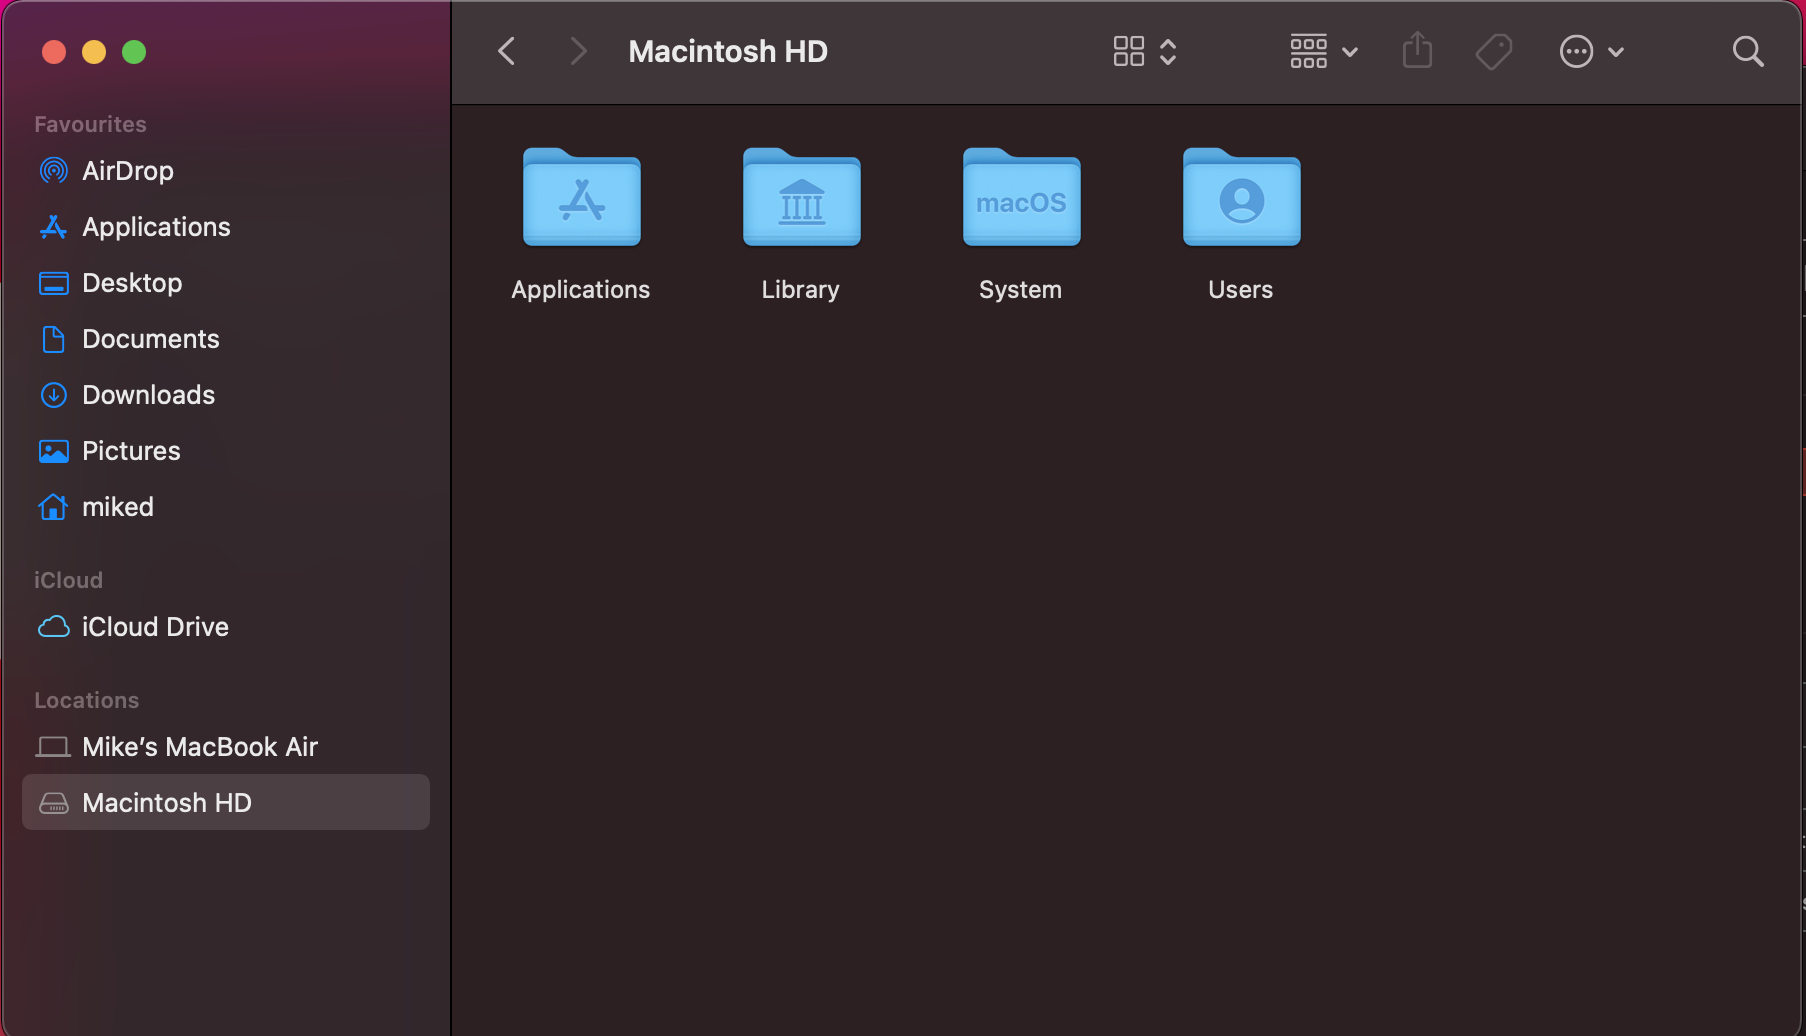Click the Documents sidebar icon
The height and width of the screenshot is (1036, 1806).
coord(54,339)
